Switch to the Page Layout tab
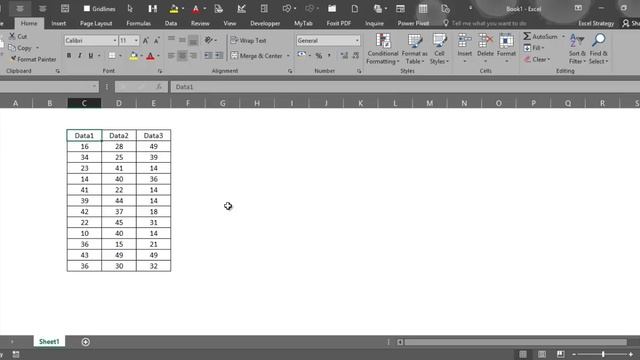Screen dimensions: 640x360 pos(96,23)
